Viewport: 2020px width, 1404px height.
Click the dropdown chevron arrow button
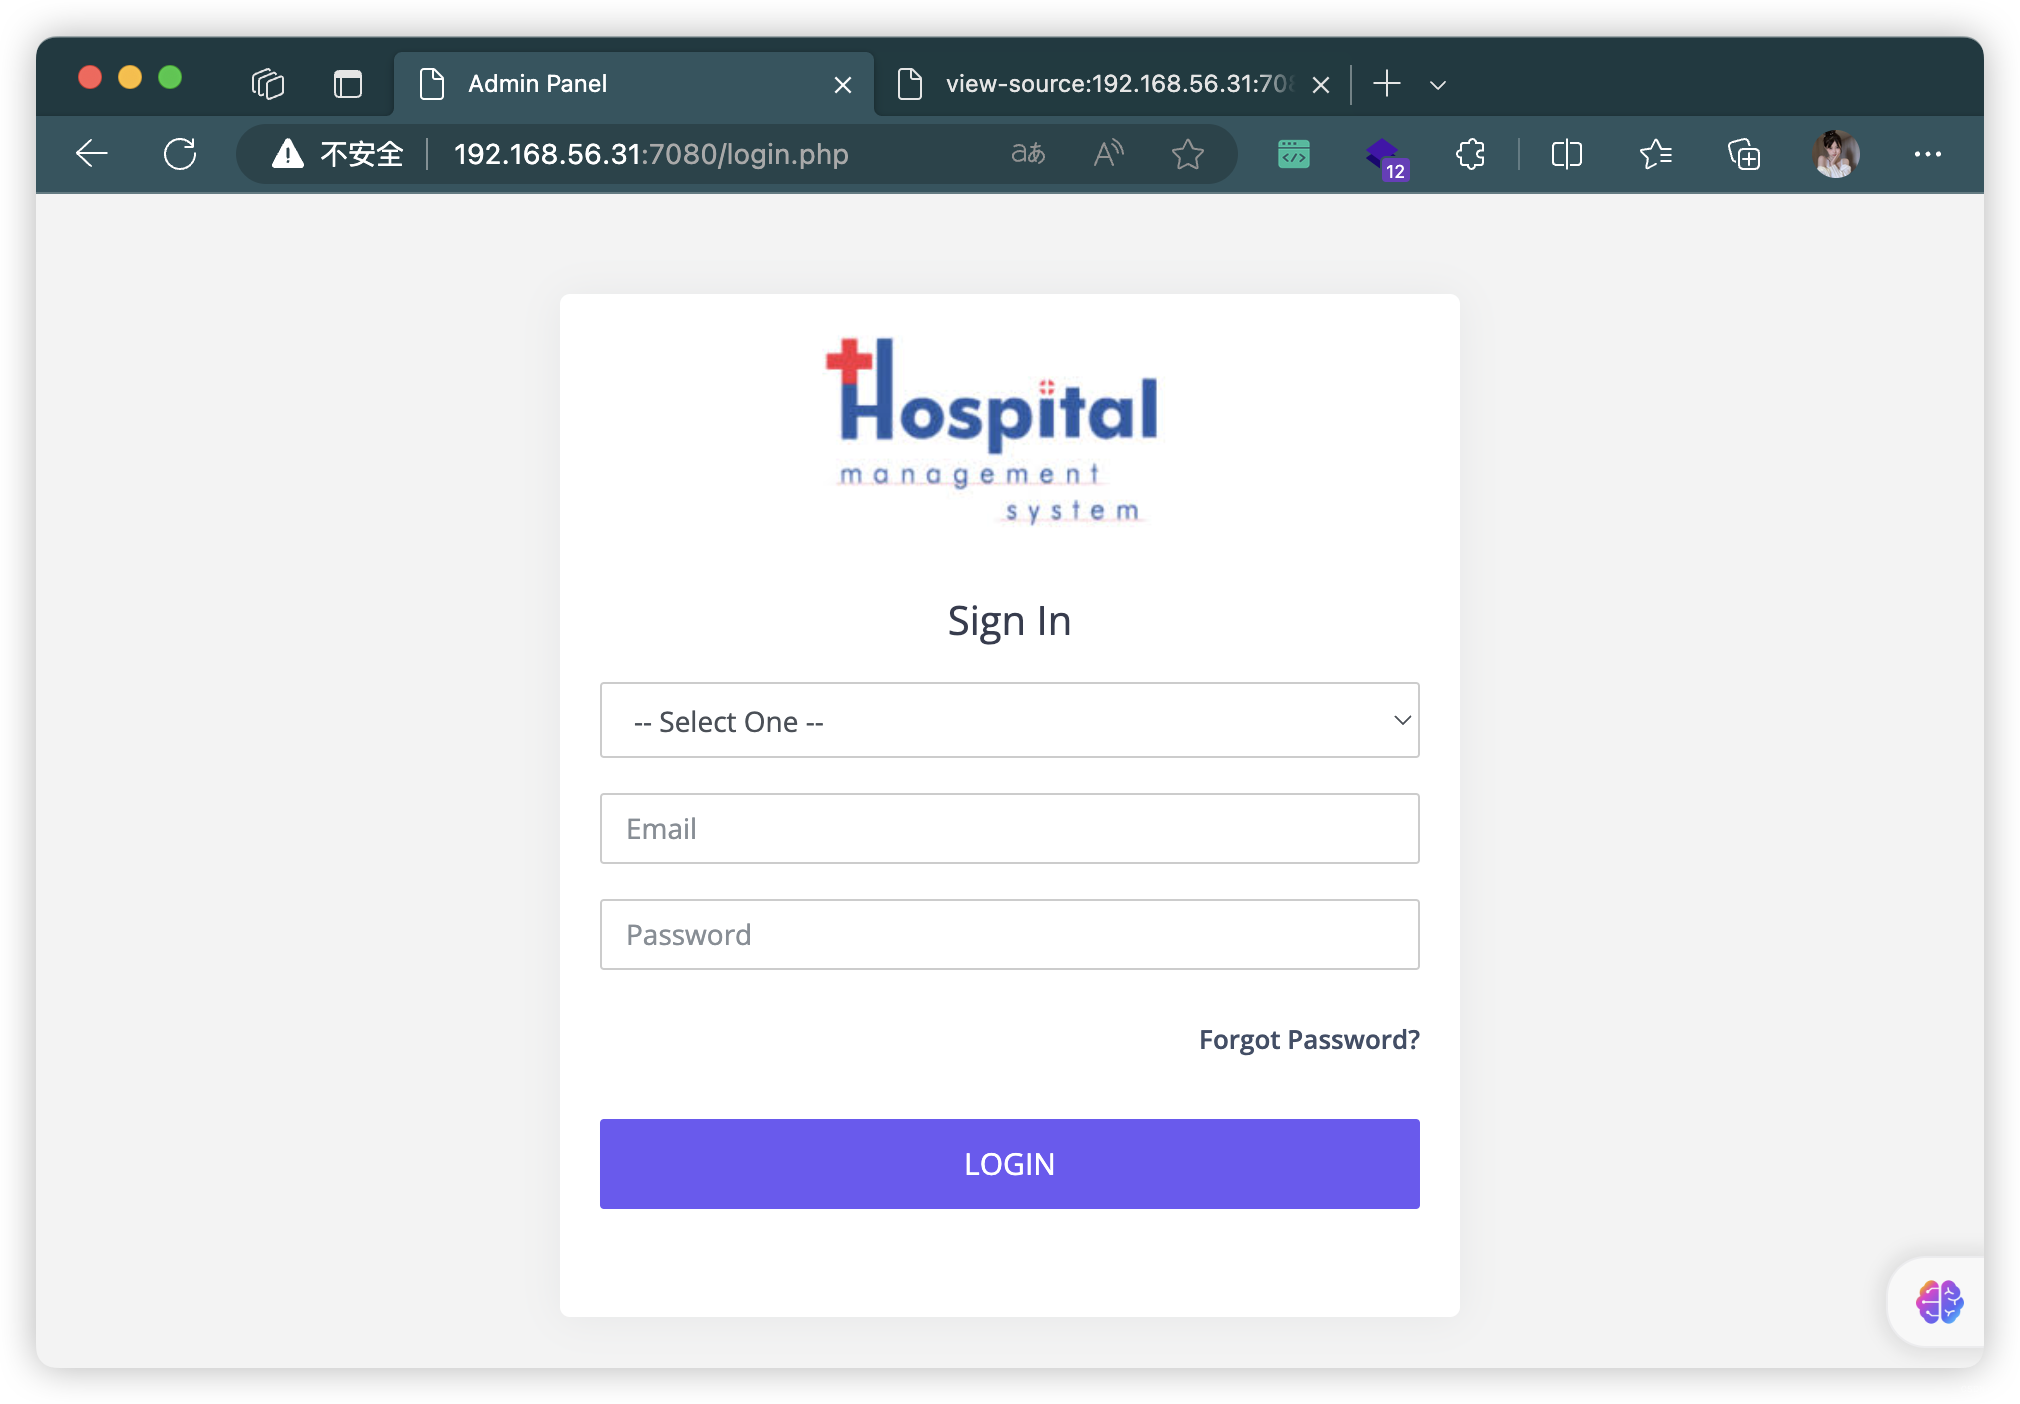pos(1397,720)
